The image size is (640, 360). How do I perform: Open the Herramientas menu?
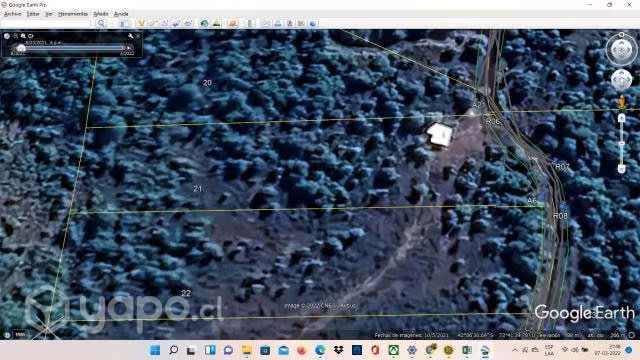pyautogui.click(x=73, y=14)
